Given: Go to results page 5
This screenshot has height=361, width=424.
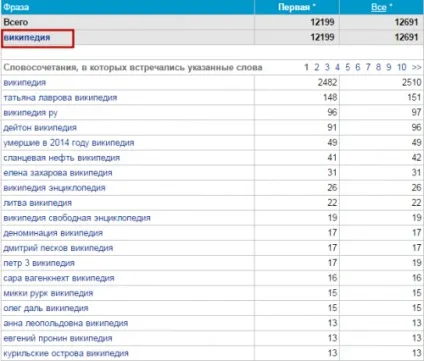Looking at the screenshot, I should click(x=348, y=67).
